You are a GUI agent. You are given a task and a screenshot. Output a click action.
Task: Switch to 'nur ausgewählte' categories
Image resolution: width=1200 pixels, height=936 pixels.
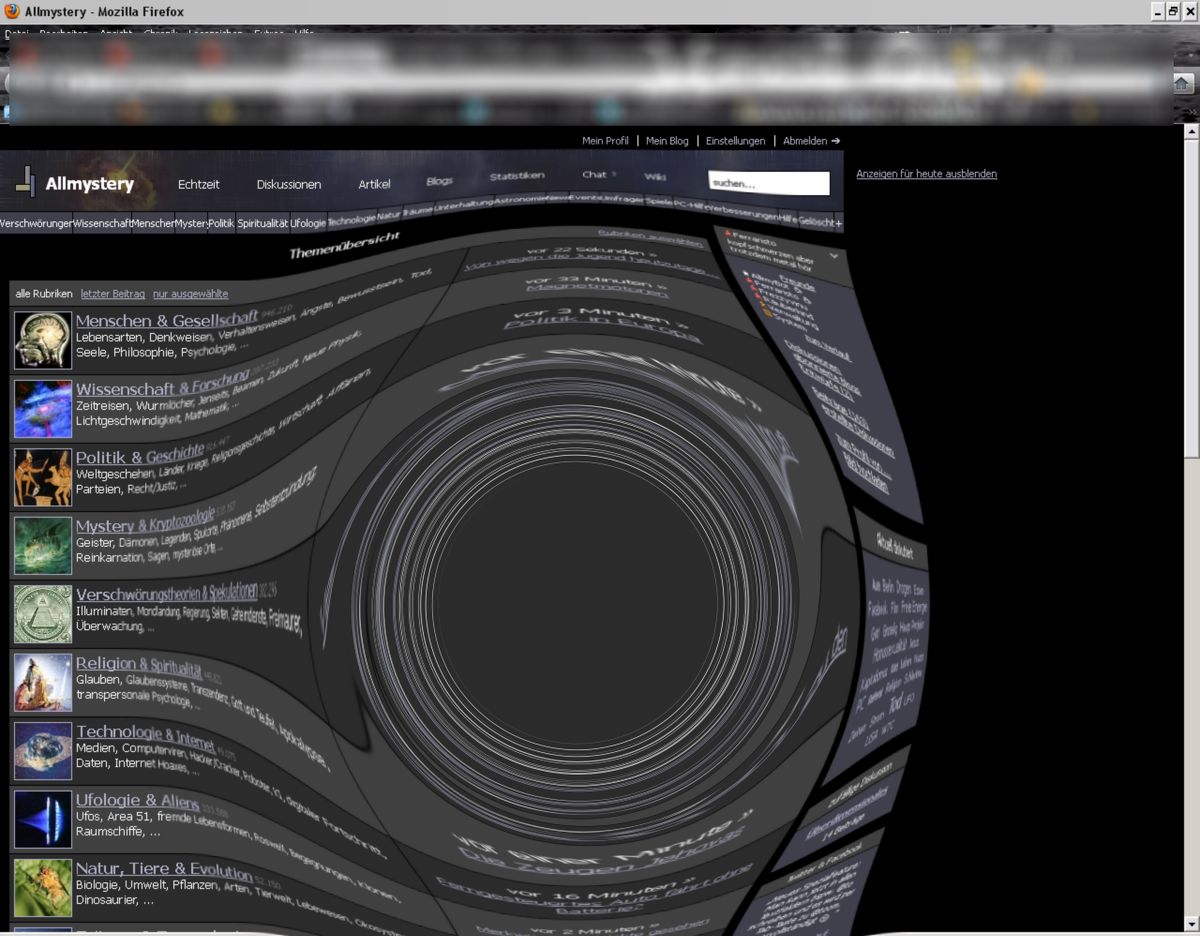coord(190,294)
